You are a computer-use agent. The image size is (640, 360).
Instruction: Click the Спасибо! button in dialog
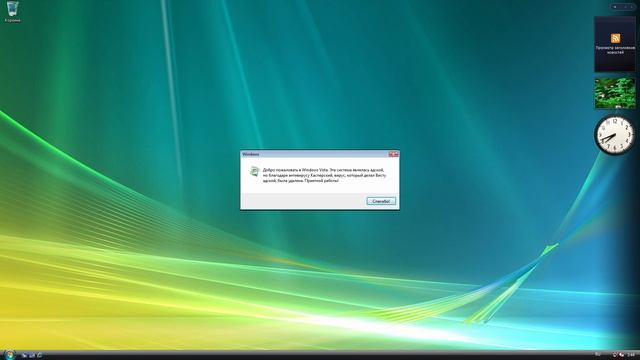[x=381, y=201]
